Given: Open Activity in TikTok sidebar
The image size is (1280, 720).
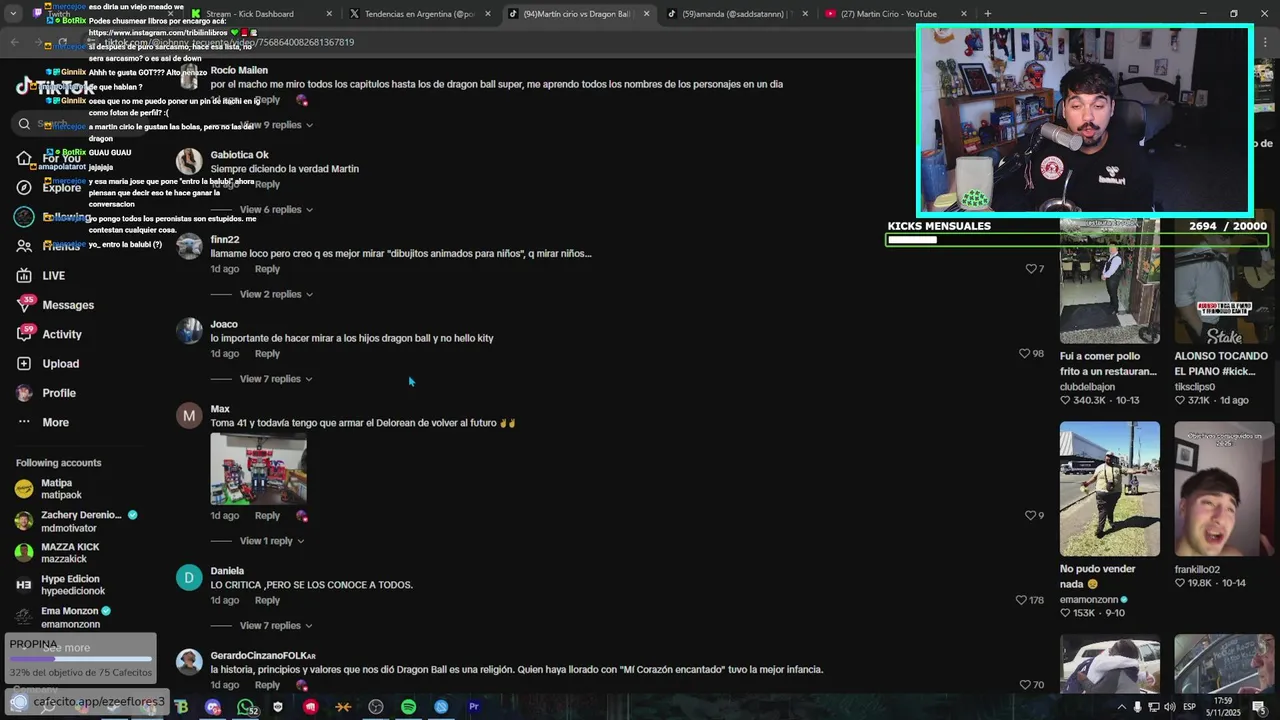Looking at the screenshot, I should [x=61, y=334].
